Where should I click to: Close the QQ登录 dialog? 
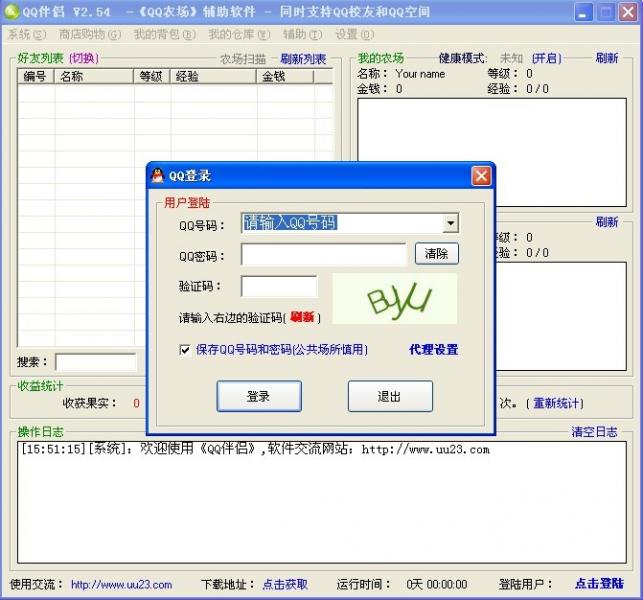(x=481, y=176)
